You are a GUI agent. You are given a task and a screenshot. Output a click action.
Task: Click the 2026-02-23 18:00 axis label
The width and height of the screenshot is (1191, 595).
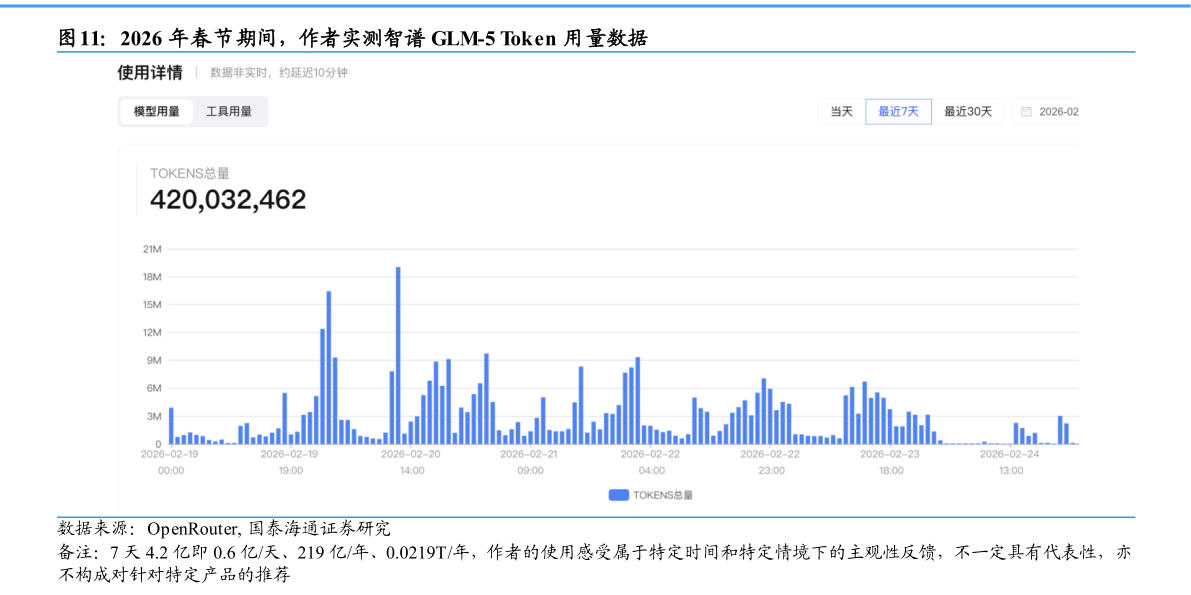[x=891, y=461]
